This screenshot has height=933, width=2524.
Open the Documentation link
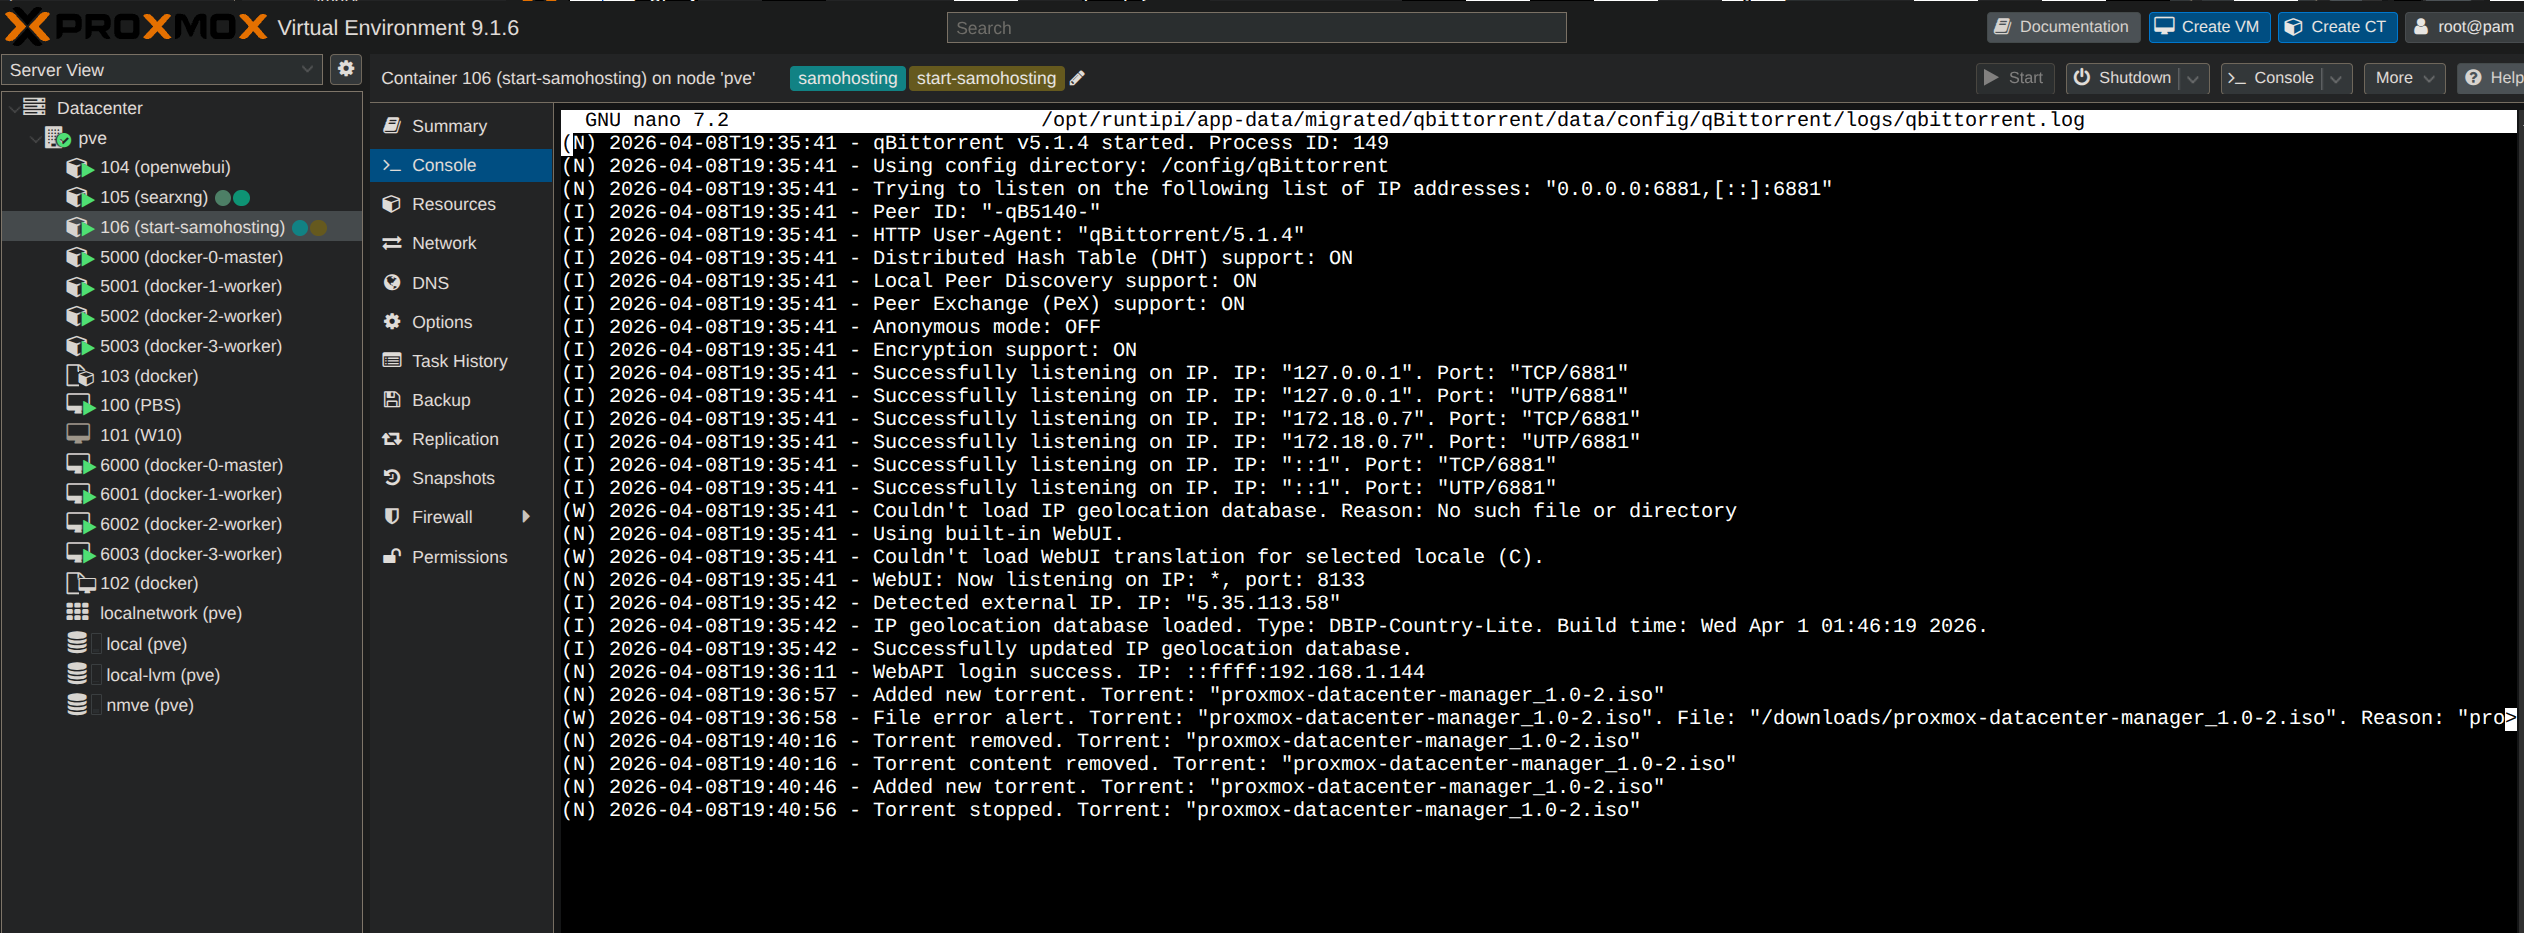tap(2062, 27)
